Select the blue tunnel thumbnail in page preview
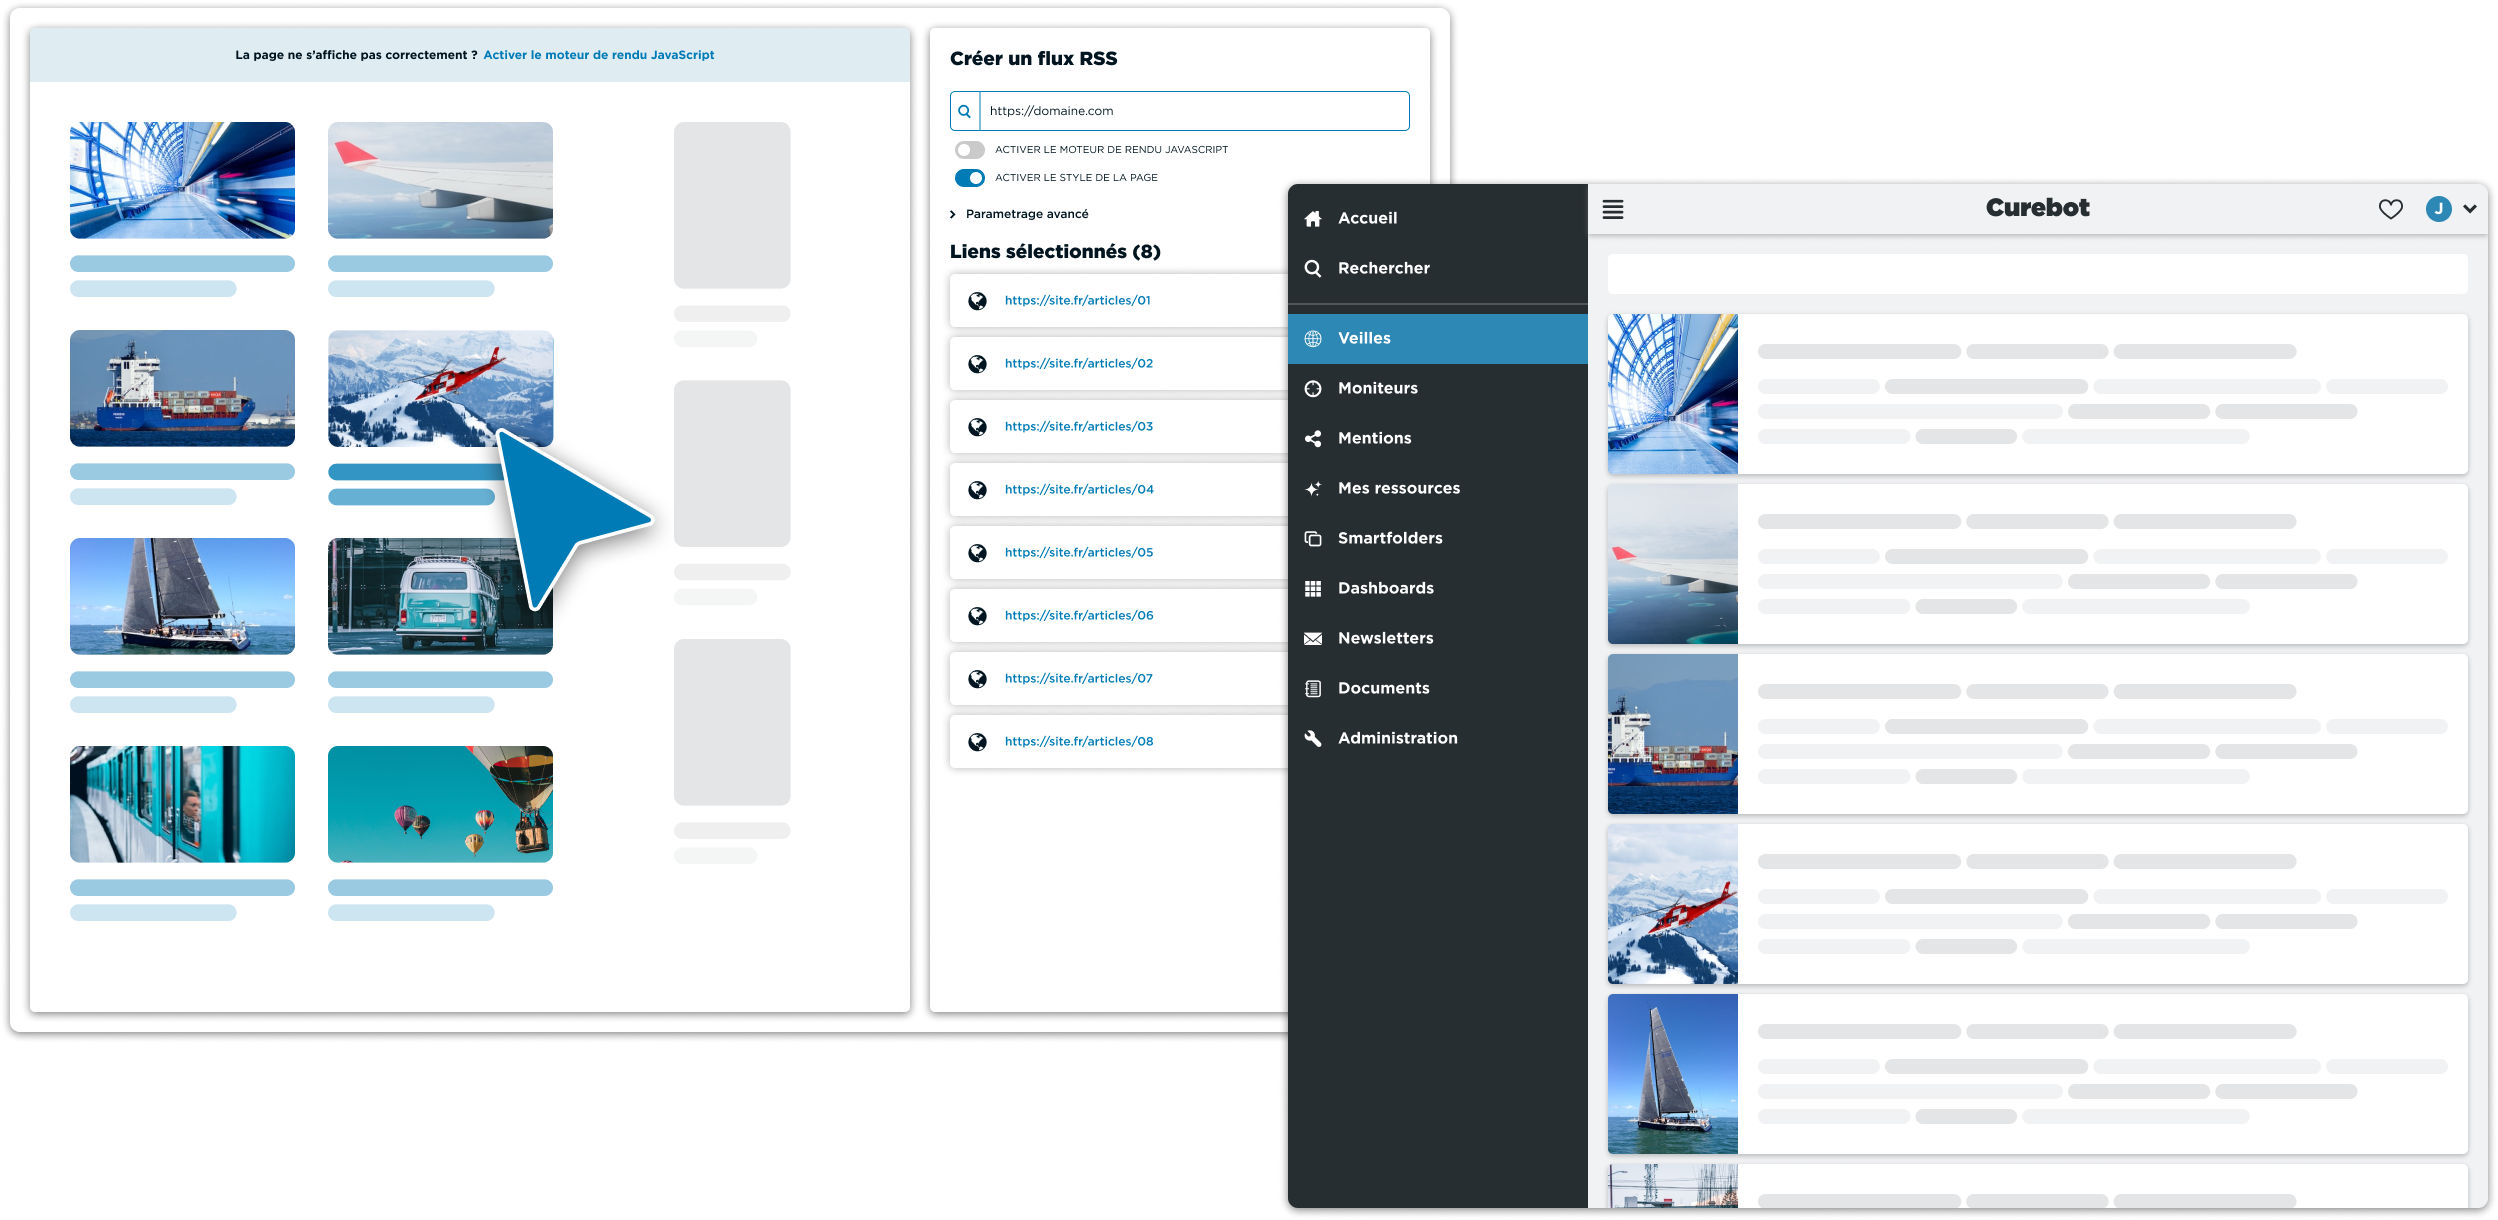Viewport: 2498px width, 1220px height. (x=182, y=180)
